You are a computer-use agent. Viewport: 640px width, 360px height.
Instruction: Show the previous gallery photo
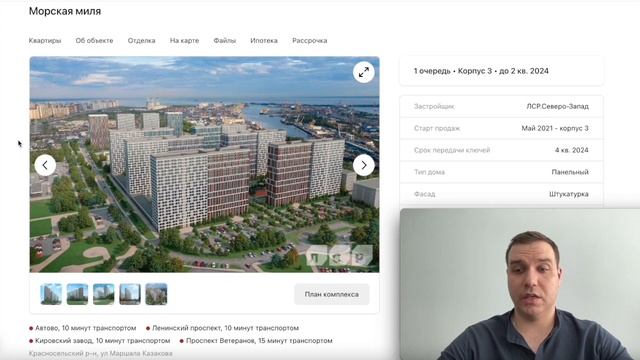tap(45, 165)
